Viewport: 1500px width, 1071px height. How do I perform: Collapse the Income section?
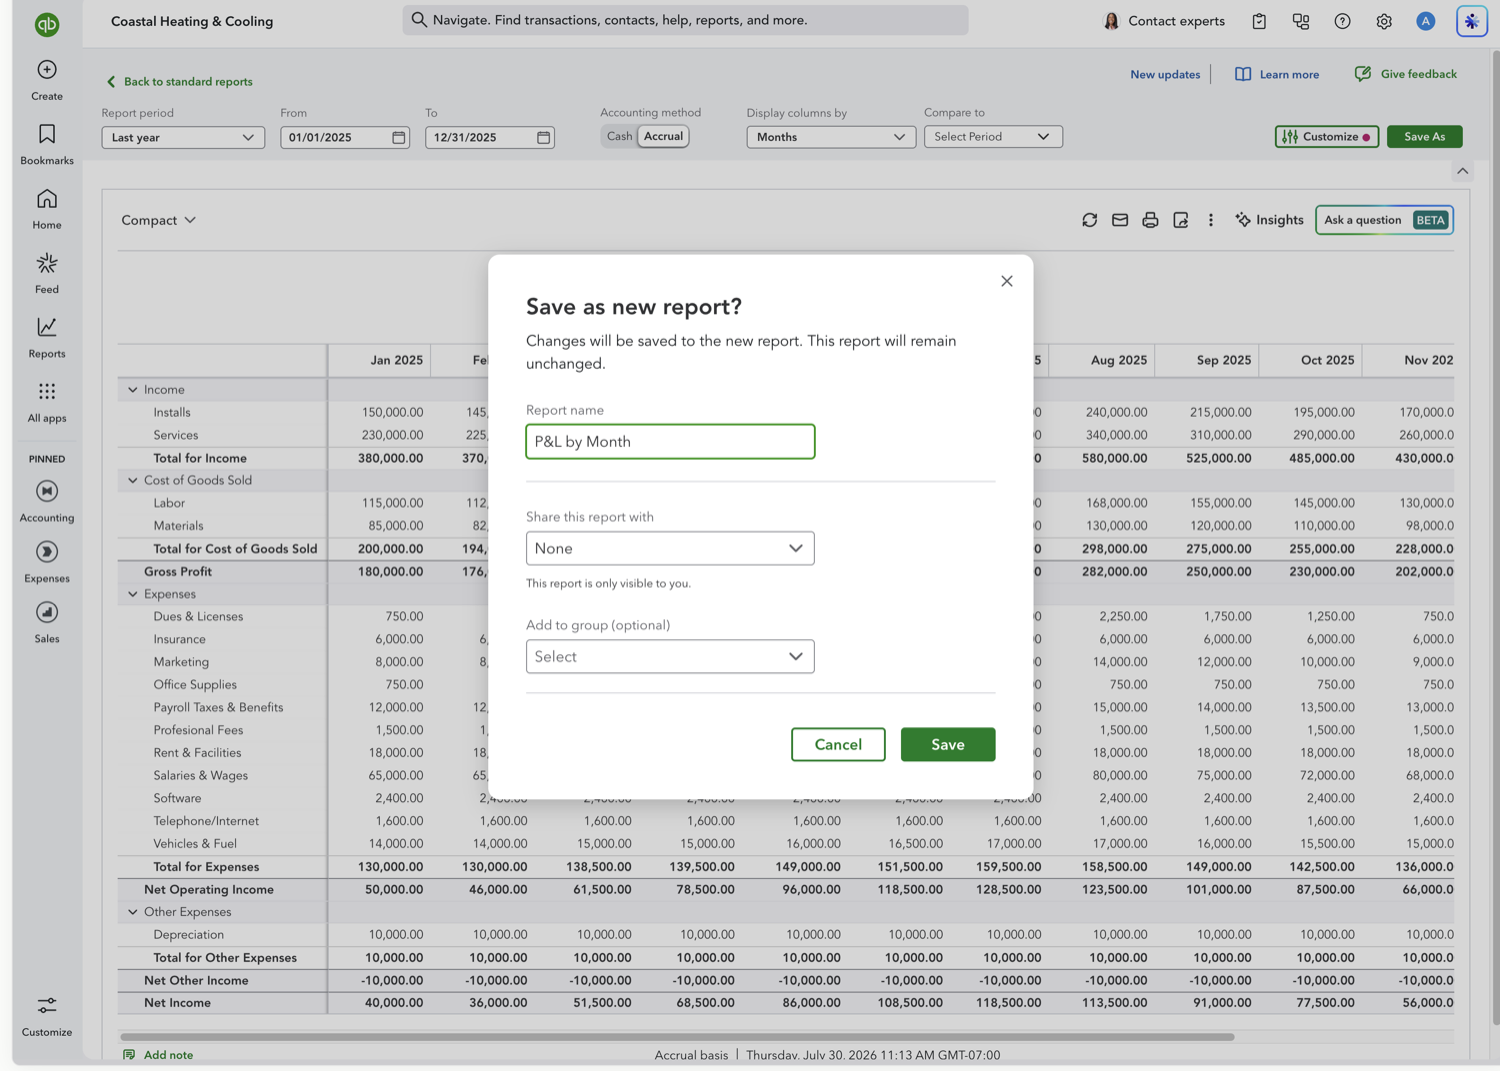[133, 390]
